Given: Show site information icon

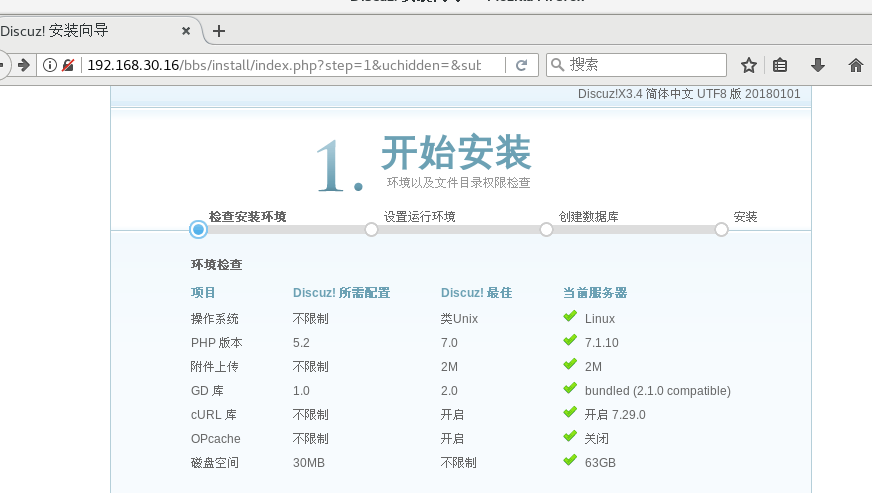Looking at the screenshot, I should click(x=49, y=65).
